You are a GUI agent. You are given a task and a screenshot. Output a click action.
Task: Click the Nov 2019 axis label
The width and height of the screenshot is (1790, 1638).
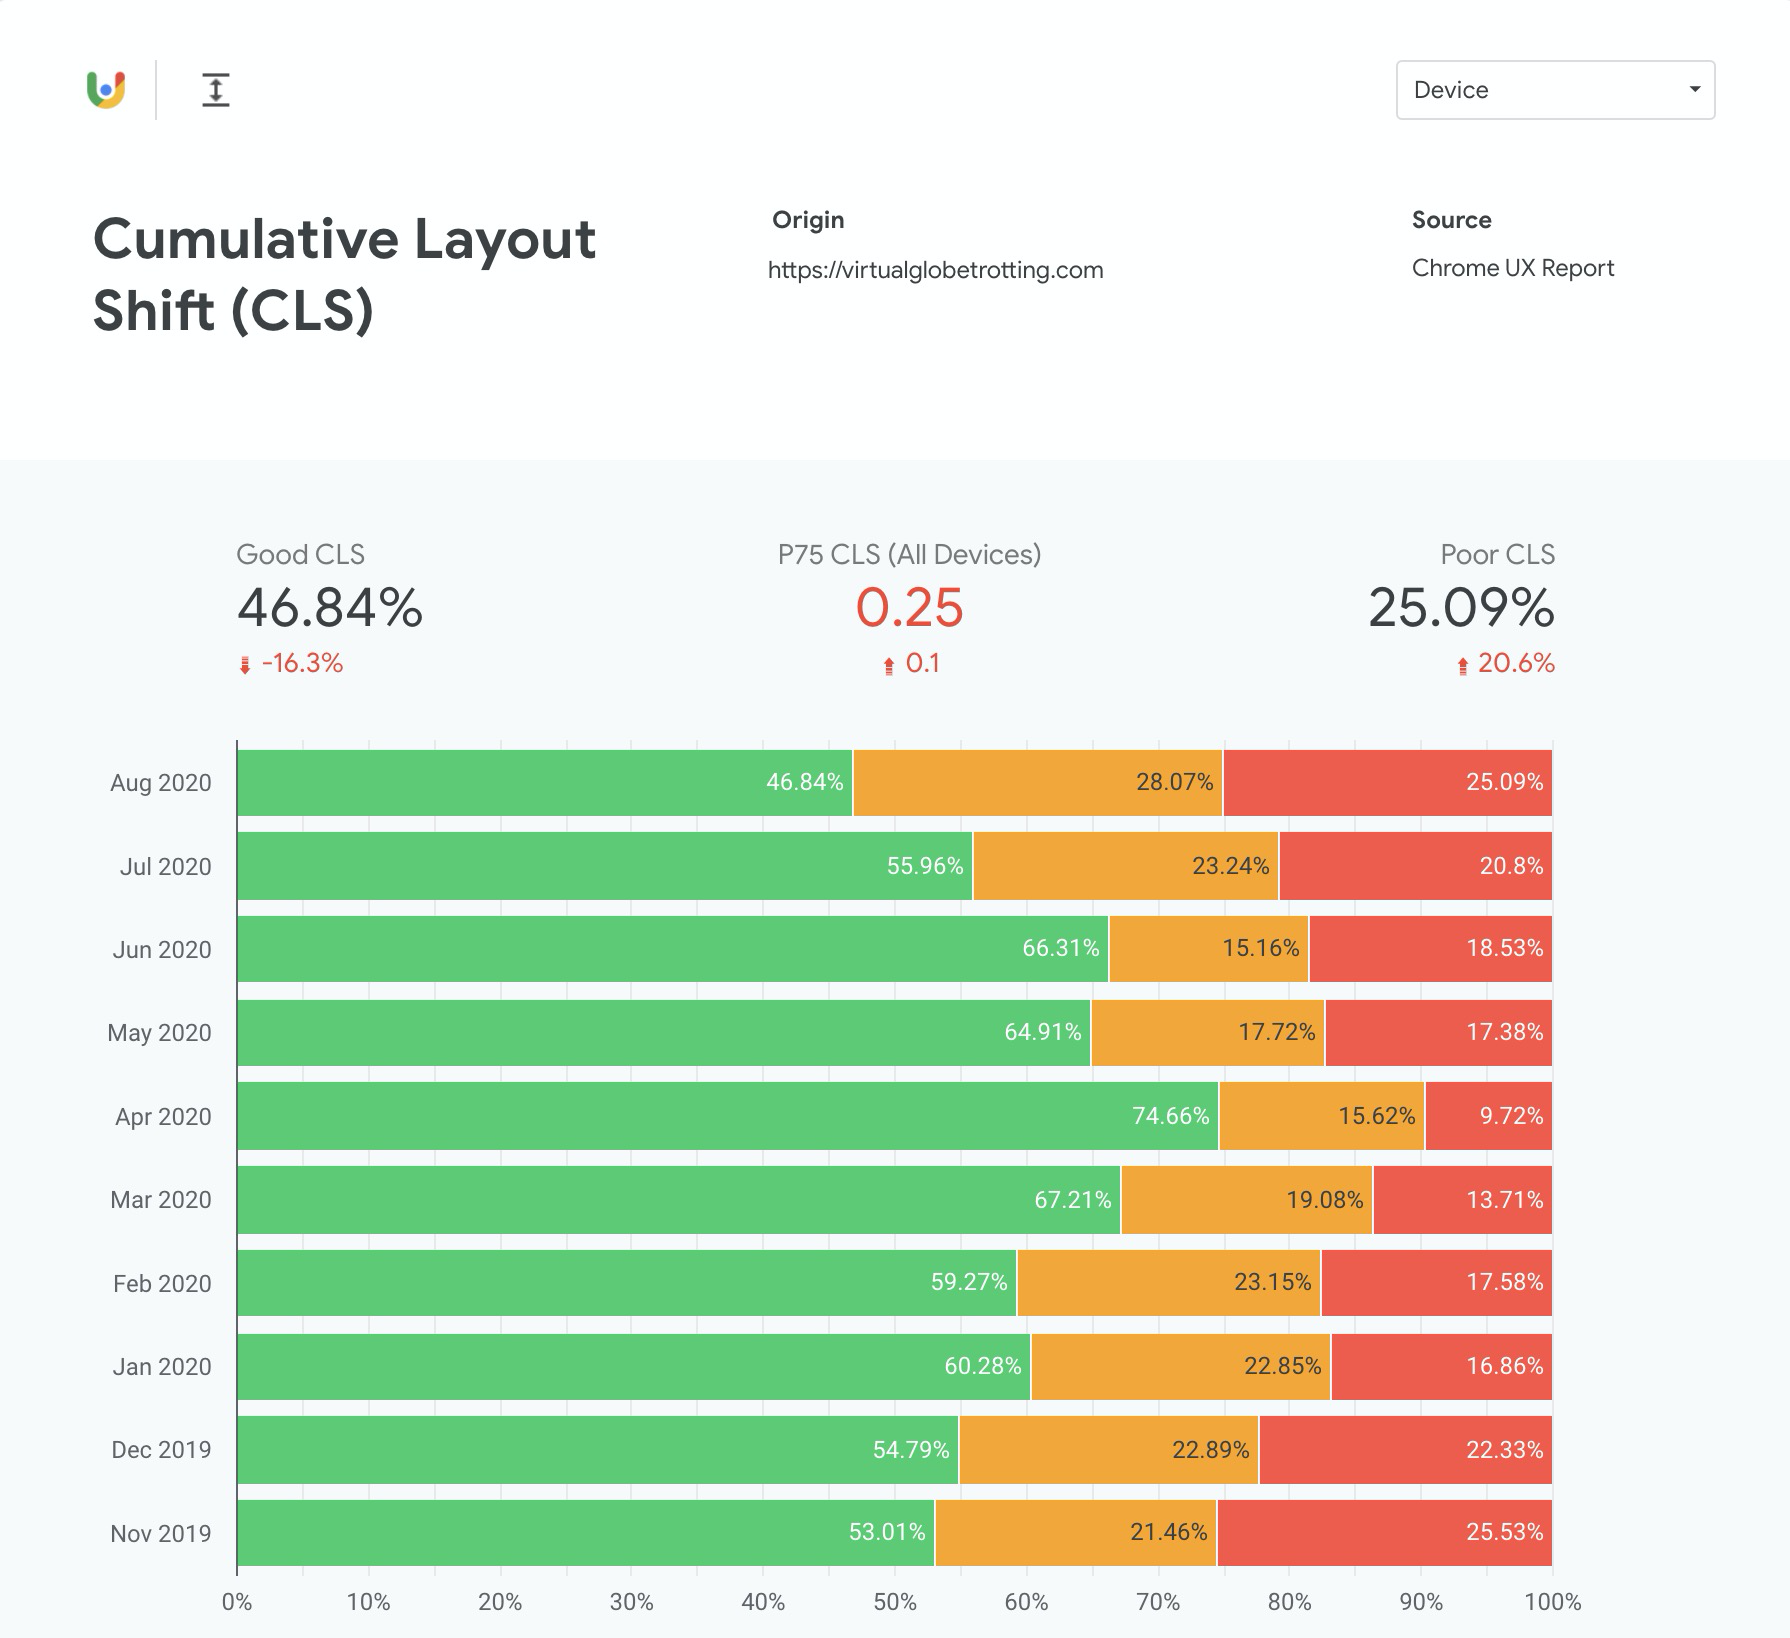(161, 1533)
